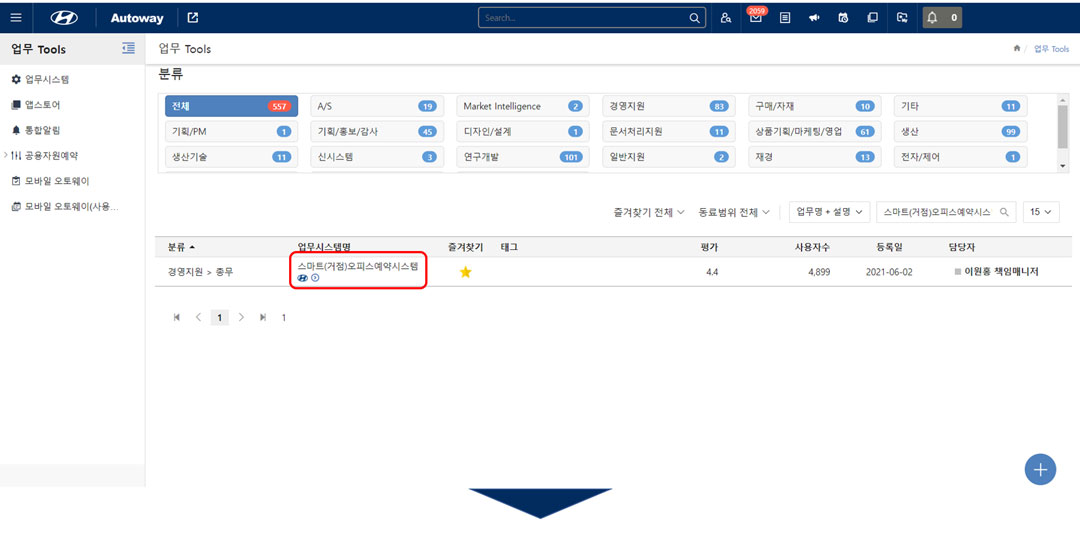The width and height of the screenshot is (1080, 542).
Task: Select page 1 in the pagination
Action: [220, 317]
